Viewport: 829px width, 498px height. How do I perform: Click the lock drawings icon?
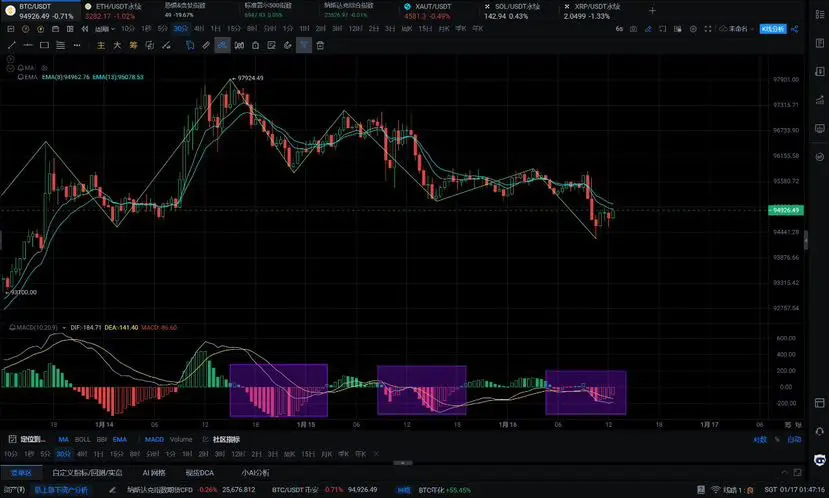[255, 45]
